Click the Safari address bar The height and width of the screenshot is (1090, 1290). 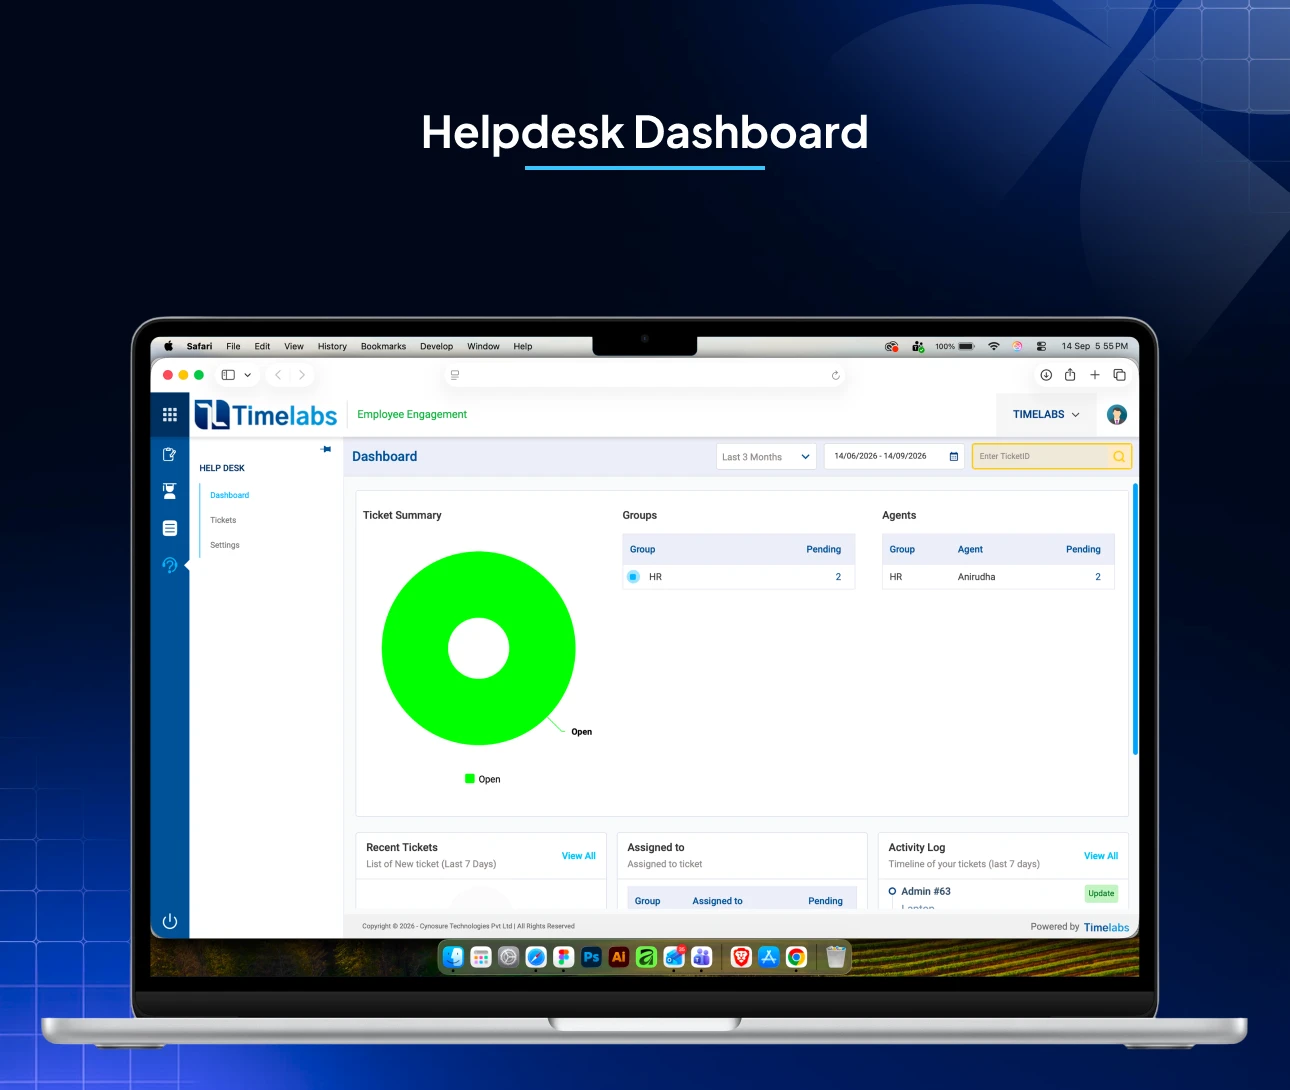click(645, 375)
